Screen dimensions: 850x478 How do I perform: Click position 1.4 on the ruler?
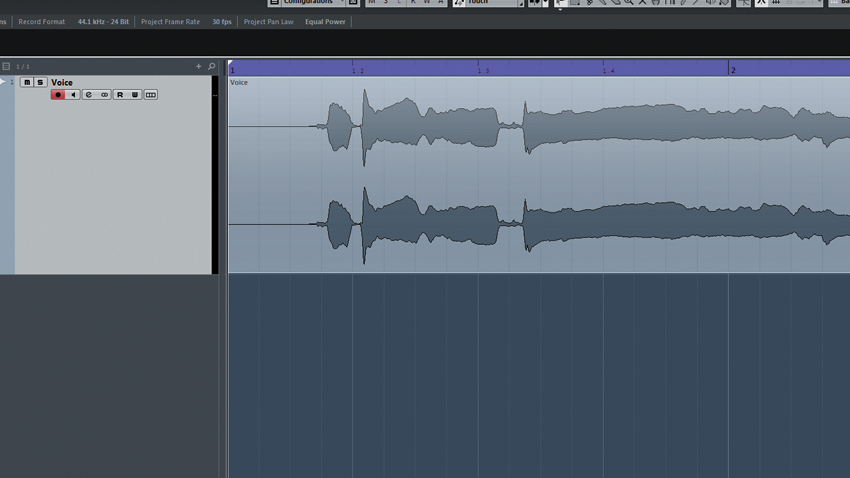[x=609, y=70]
